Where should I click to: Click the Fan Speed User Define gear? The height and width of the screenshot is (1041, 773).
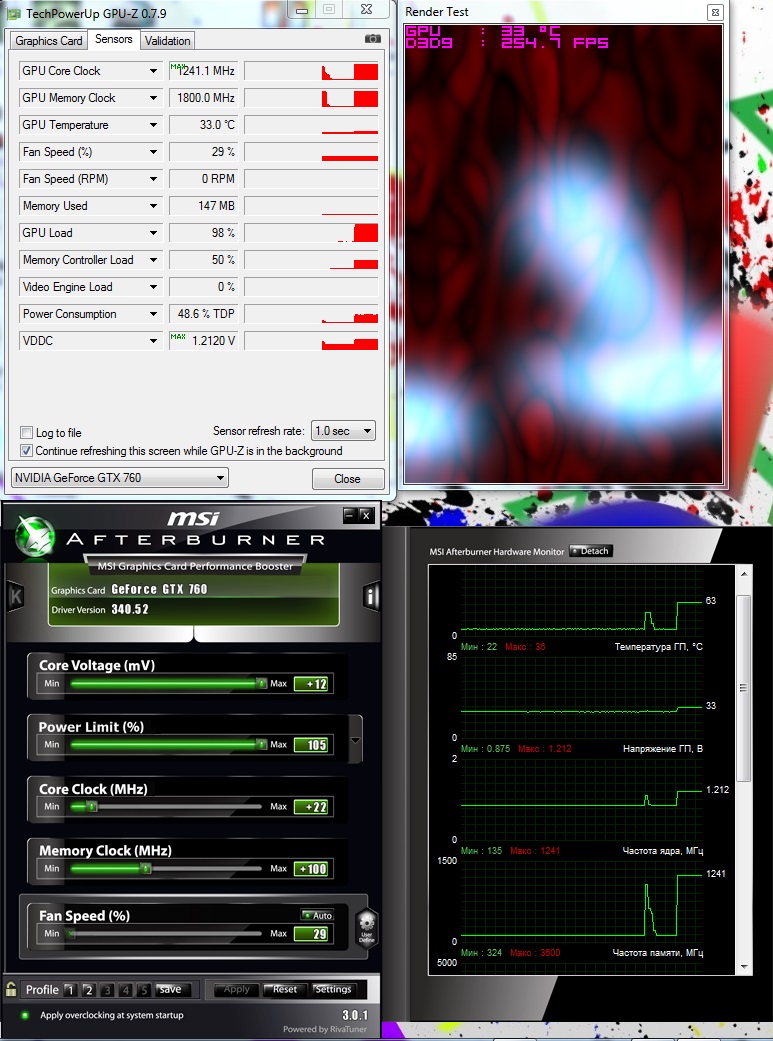(367, 927)
